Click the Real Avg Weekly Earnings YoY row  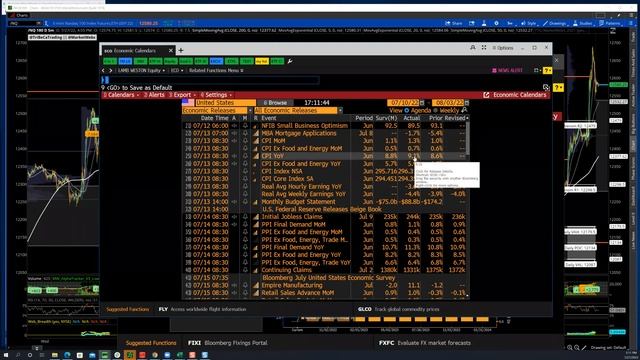pos(325,194)
